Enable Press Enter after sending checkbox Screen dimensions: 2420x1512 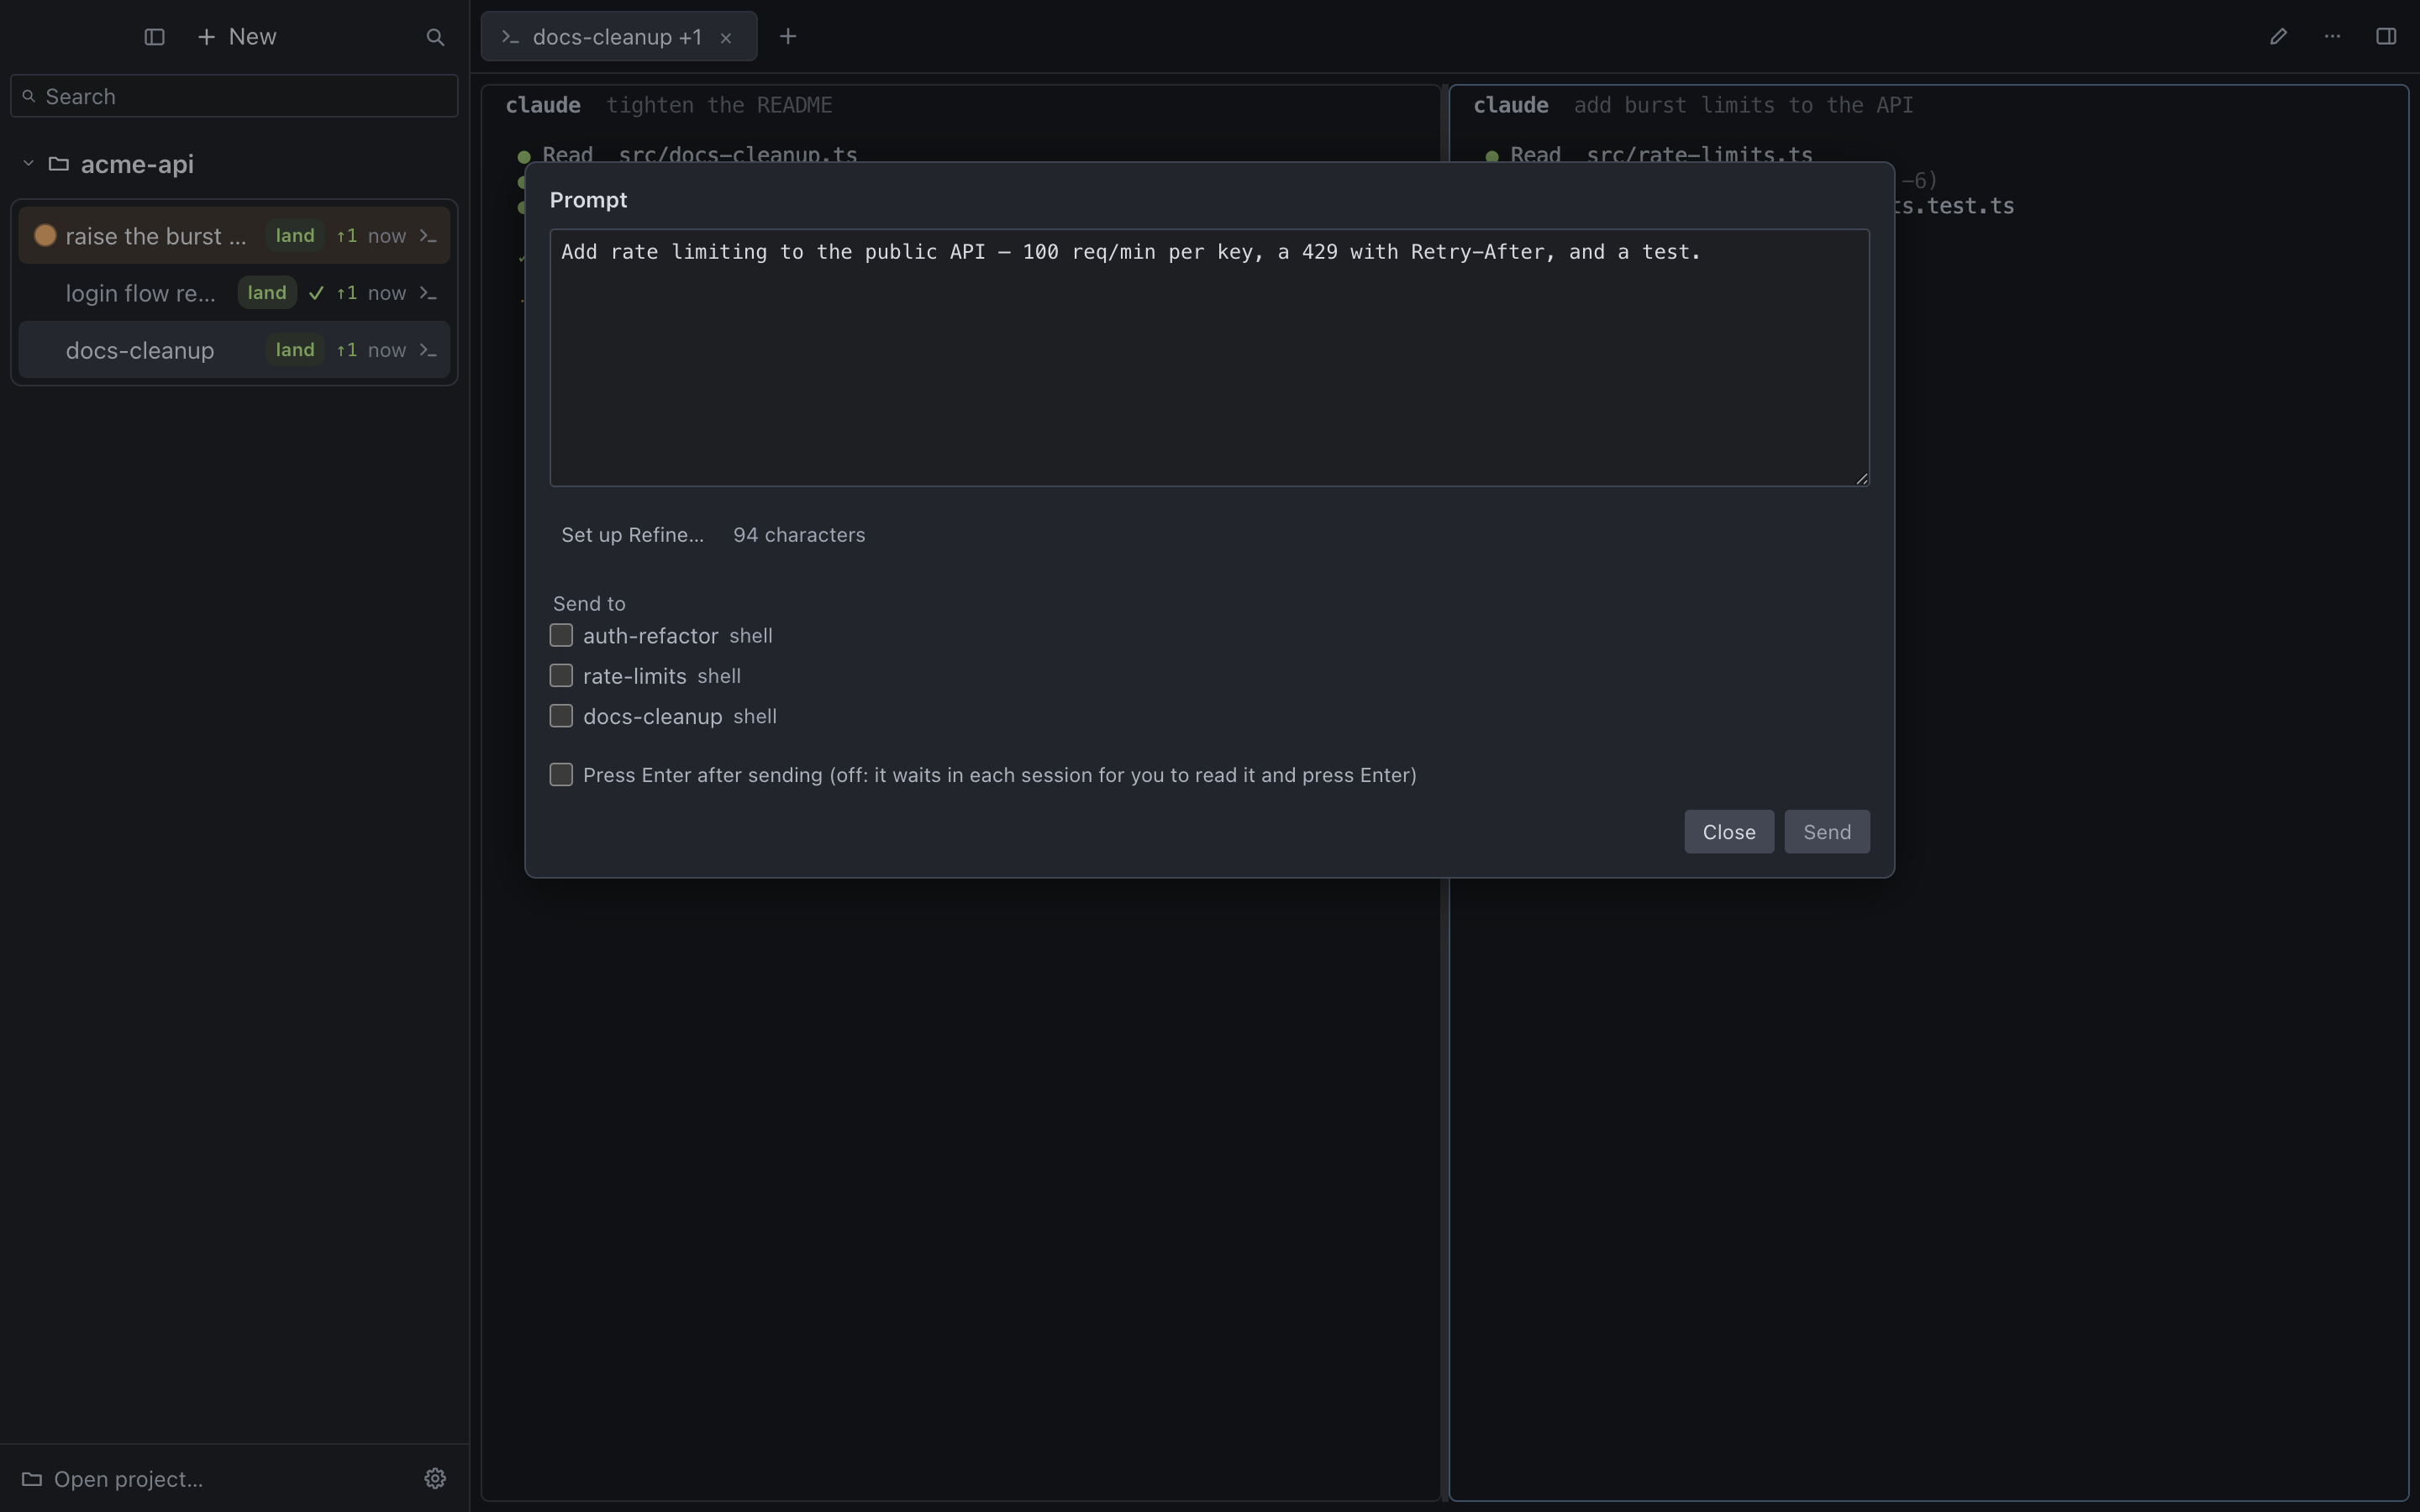click(561, 775)
